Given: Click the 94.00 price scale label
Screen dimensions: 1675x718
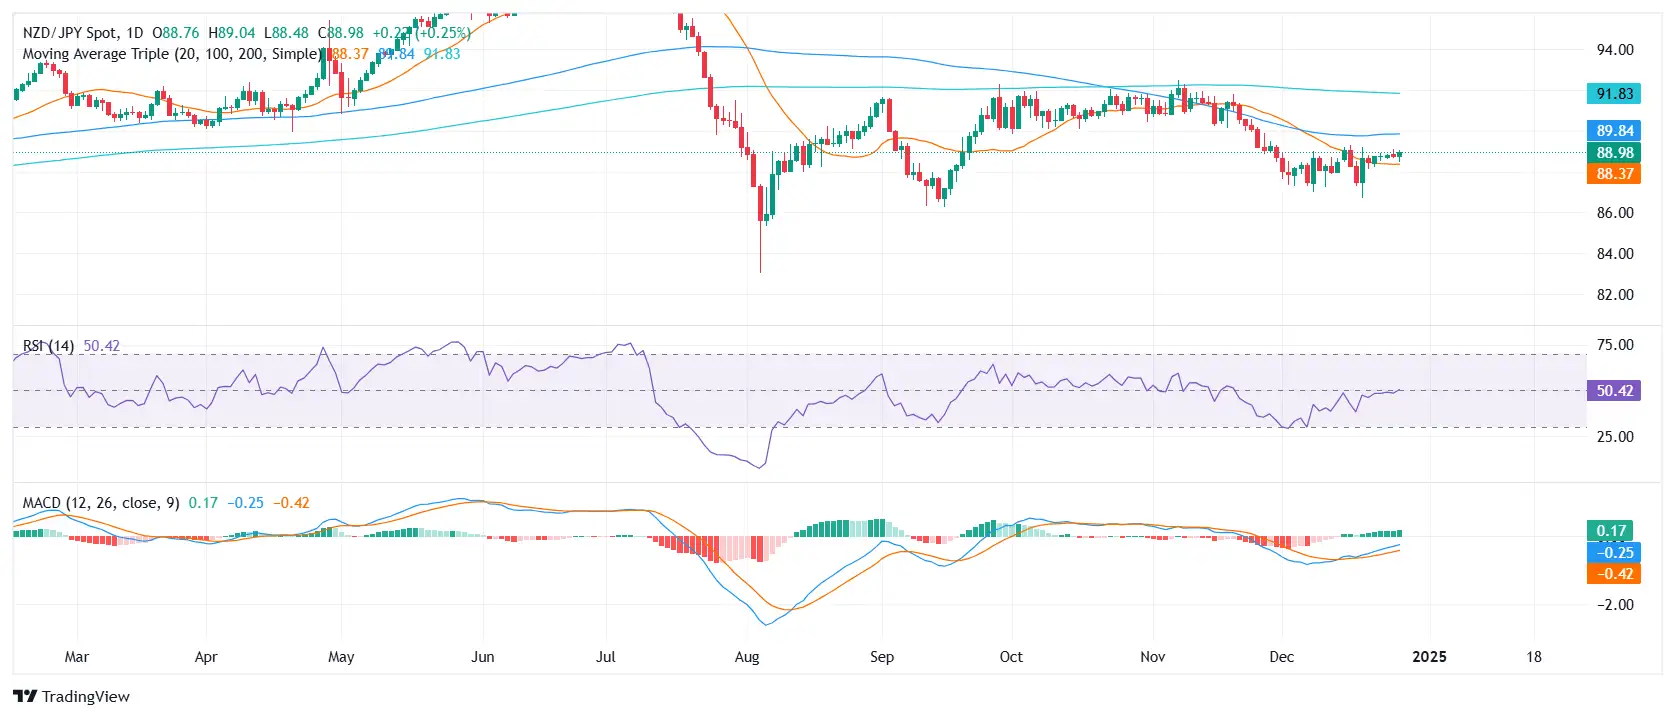Looking at the screenshot, I should point(1615,50).
